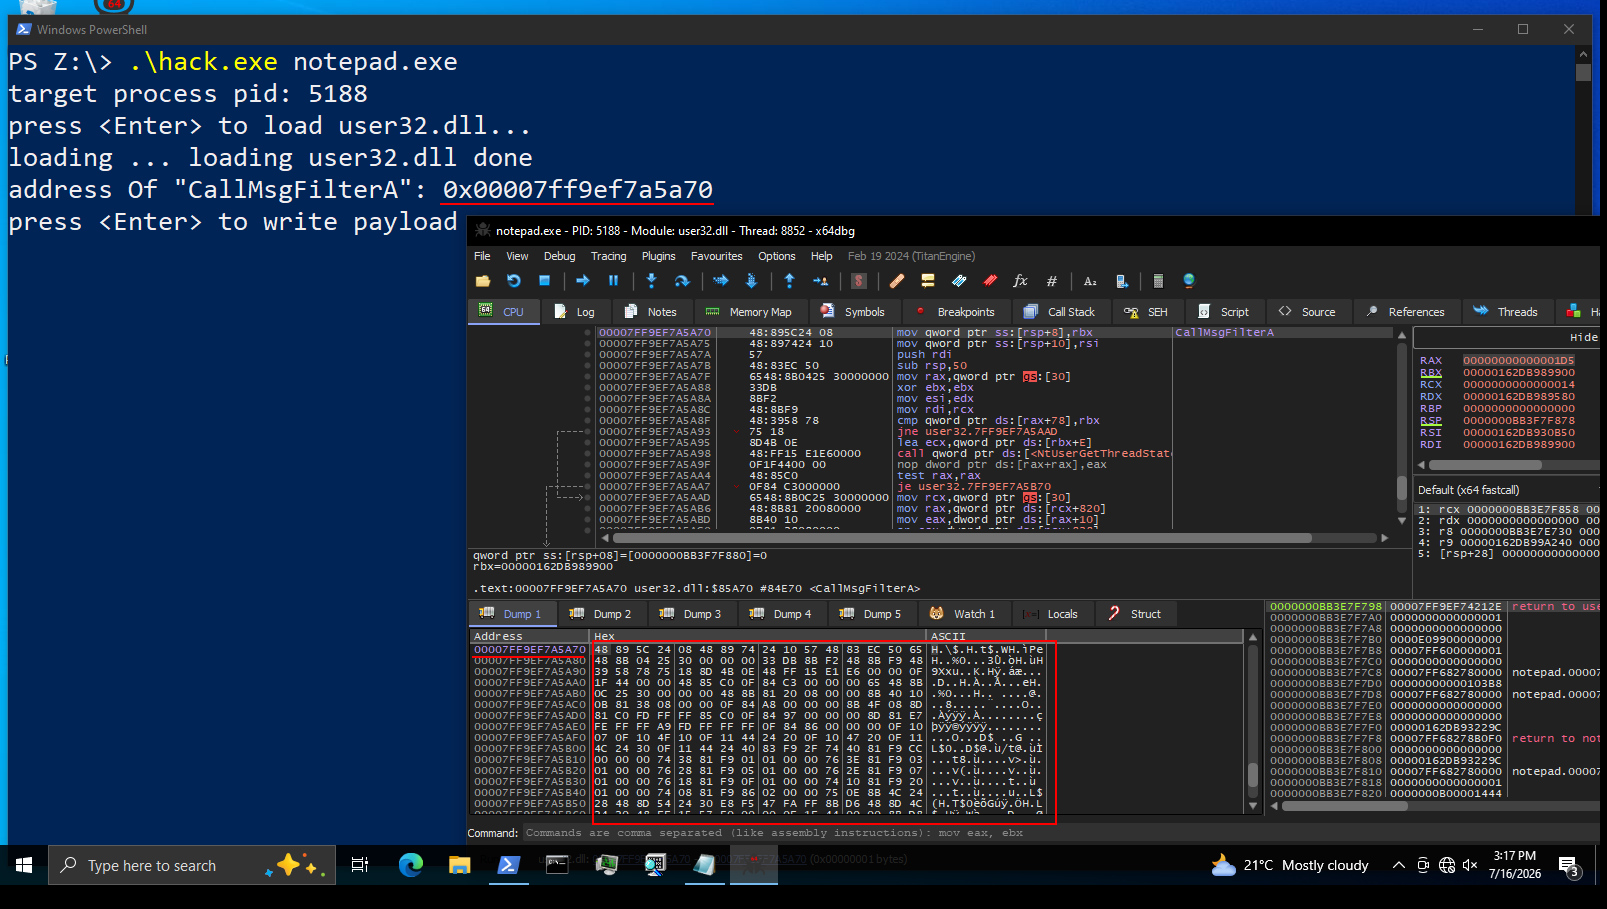
Task: Click the Run To User Code icon
Action: (x=820, y=281)
